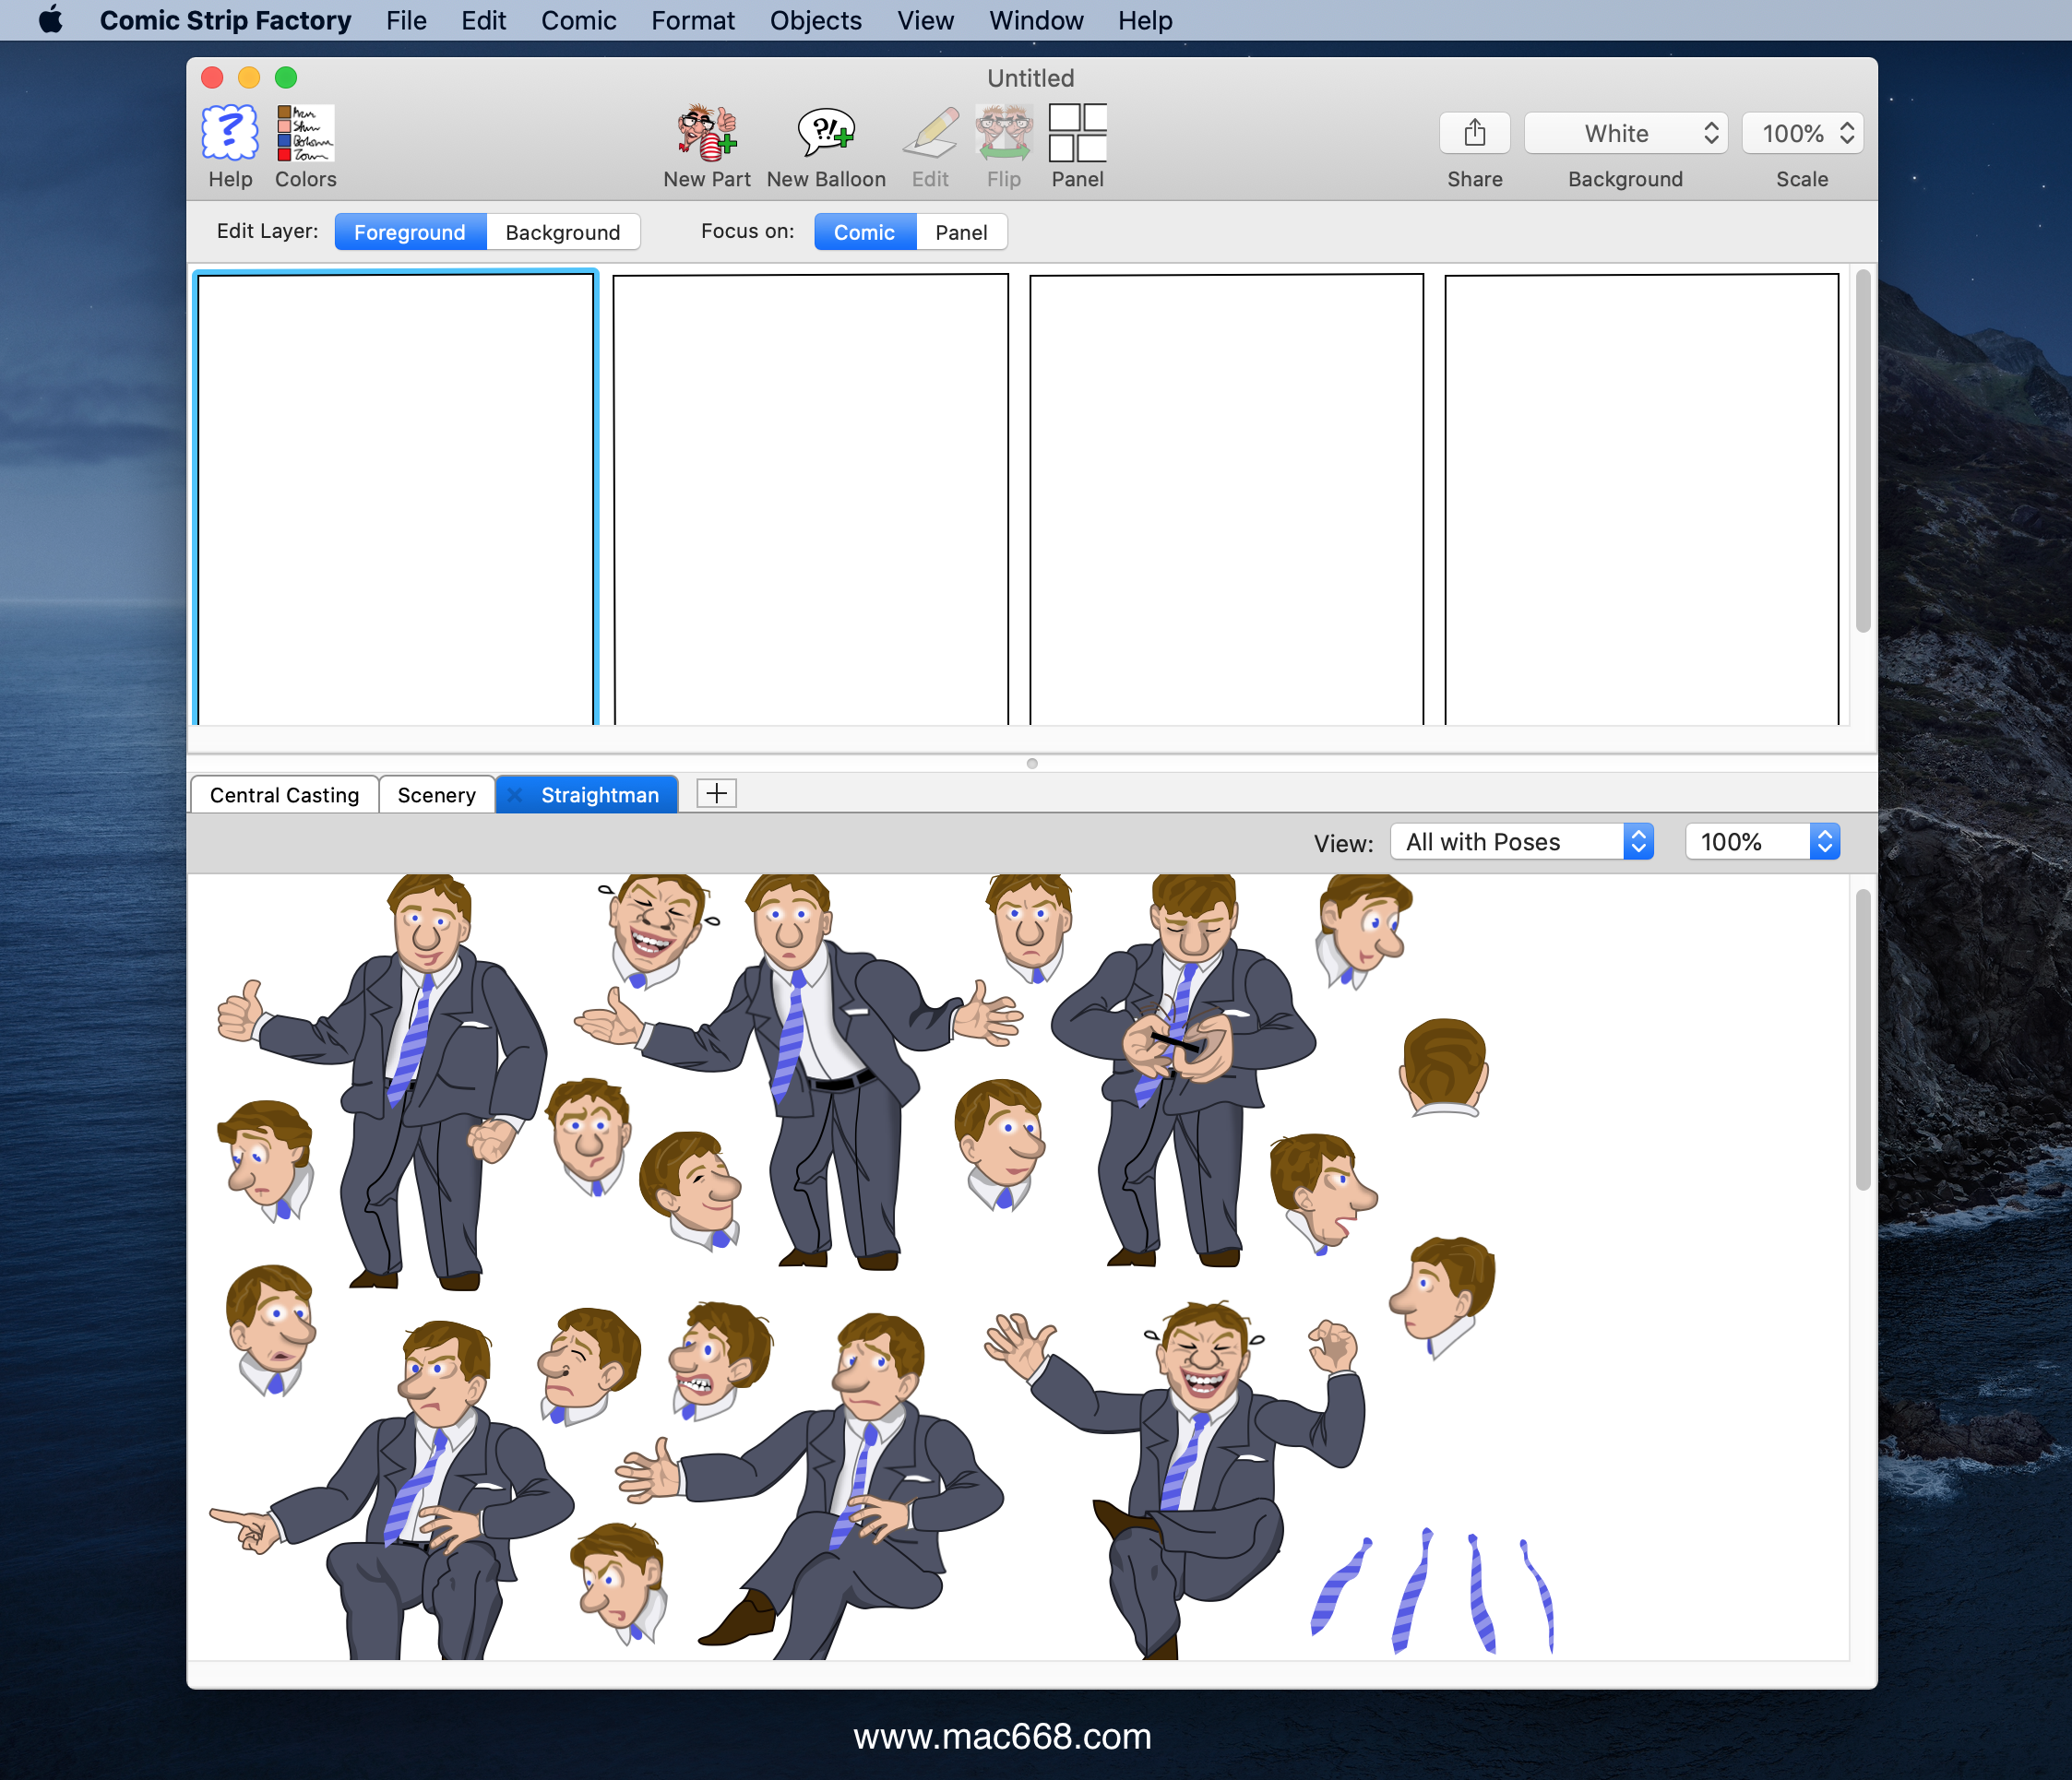Toggle Foreground edit layer
2072x1780 pixels.
[x=409, y=231]
